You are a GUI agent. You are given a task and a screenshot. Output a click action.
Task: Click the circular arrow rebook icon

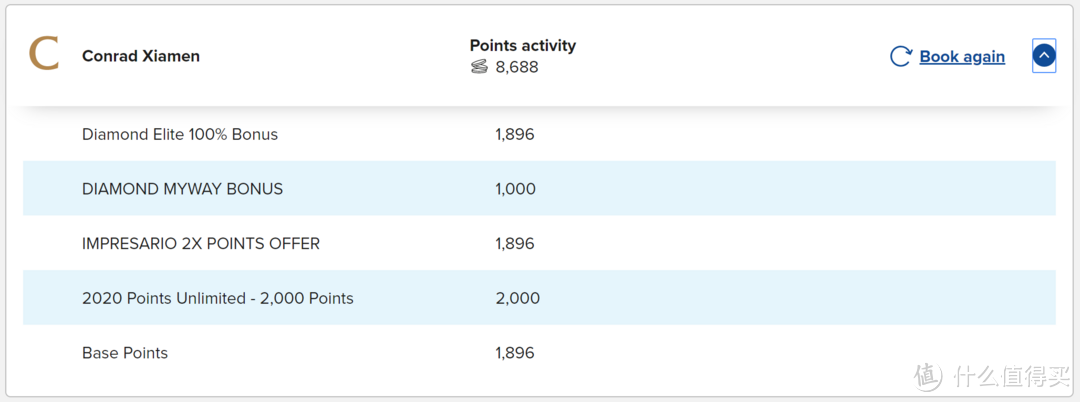point(900,56)
